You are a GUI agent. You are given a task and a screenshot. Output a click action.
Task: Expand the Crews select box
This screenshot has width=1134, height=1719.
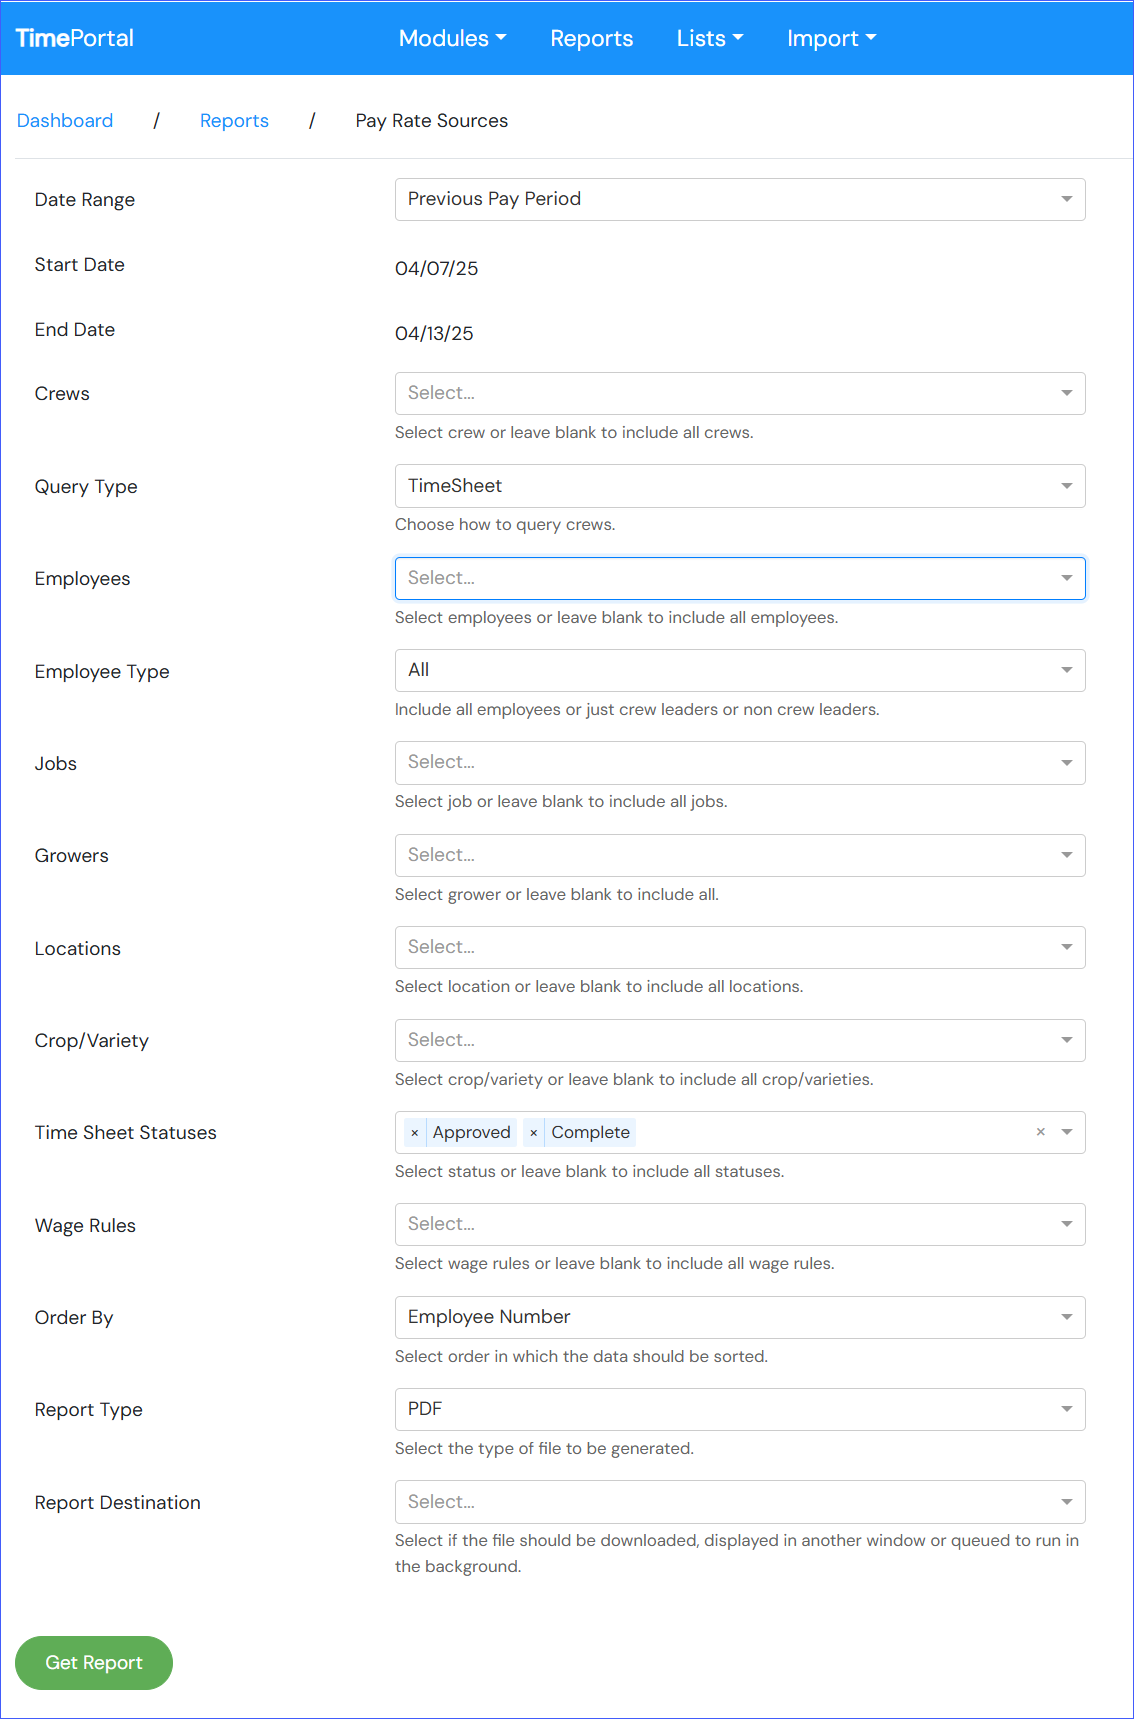point(740,393)
